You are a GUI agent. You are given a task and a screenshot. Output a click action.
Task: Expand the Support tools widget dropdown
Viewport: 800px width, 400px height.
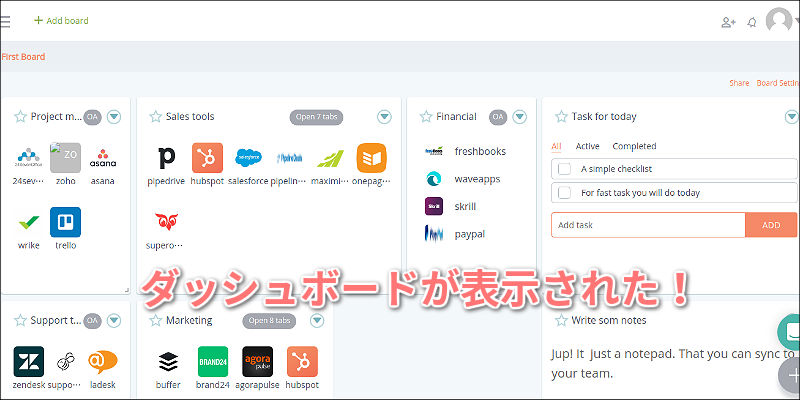click(114, 320)
